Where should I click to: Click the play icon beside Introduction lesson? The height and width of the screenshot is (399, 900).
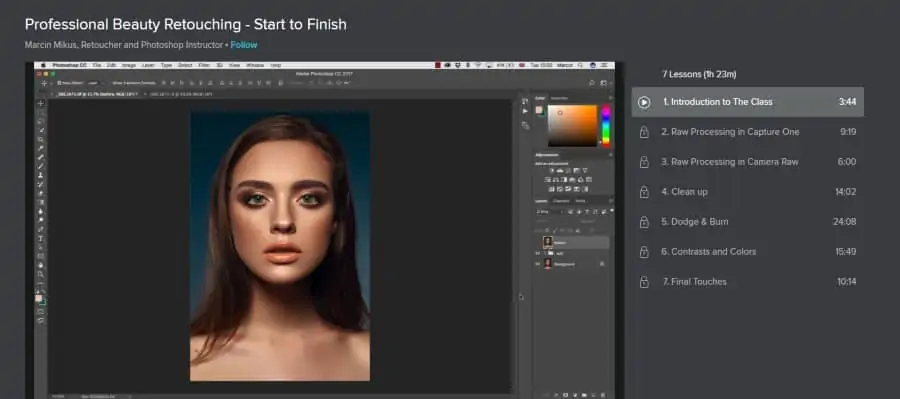click(x=644, y=102)
